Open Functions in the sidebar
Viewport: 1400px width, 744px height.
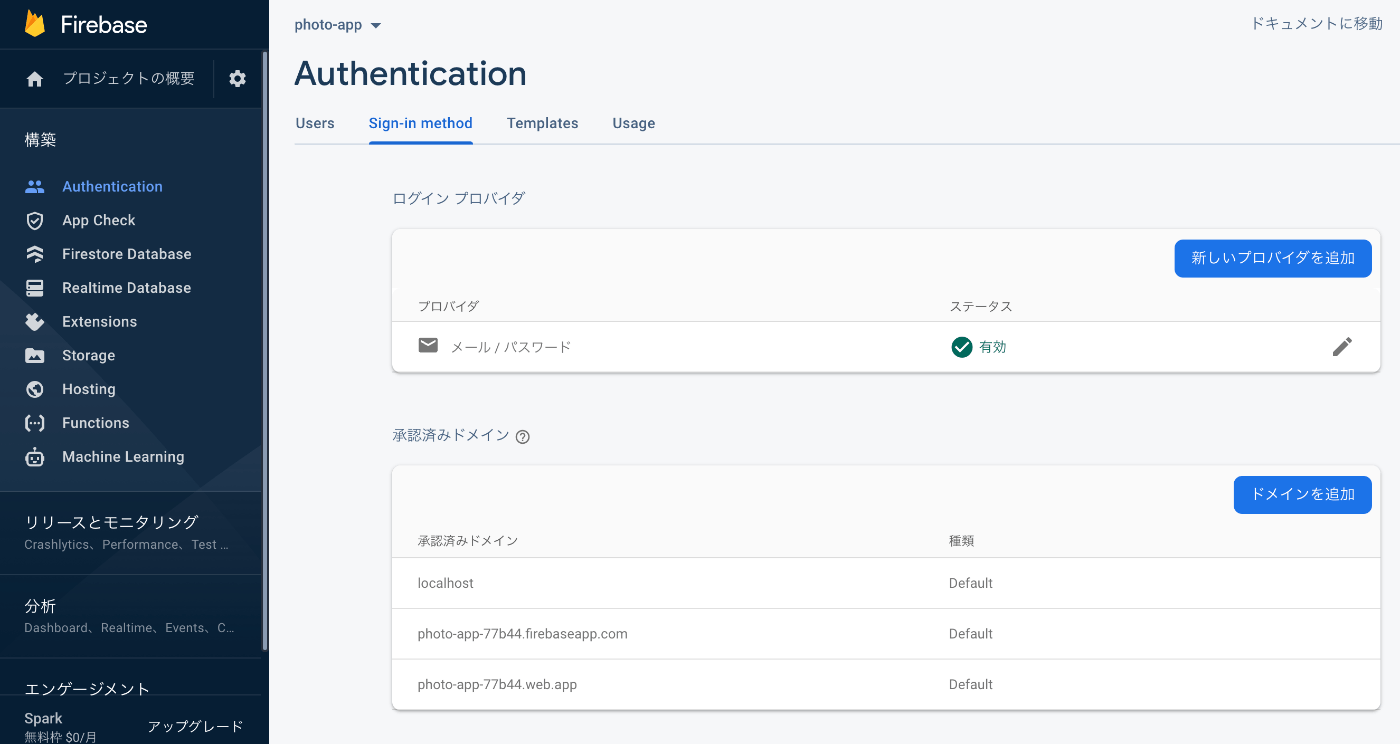[96, 423]
